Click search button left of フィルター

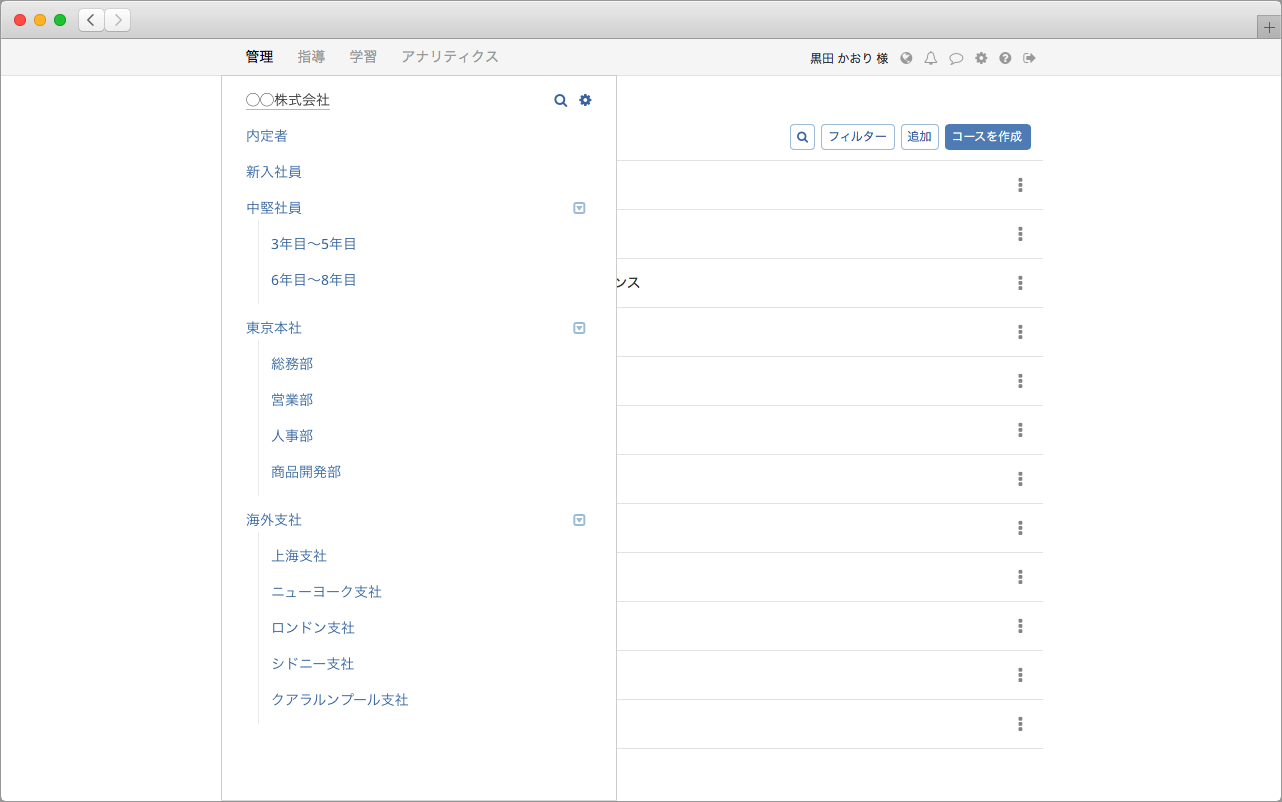pos(802,137)
